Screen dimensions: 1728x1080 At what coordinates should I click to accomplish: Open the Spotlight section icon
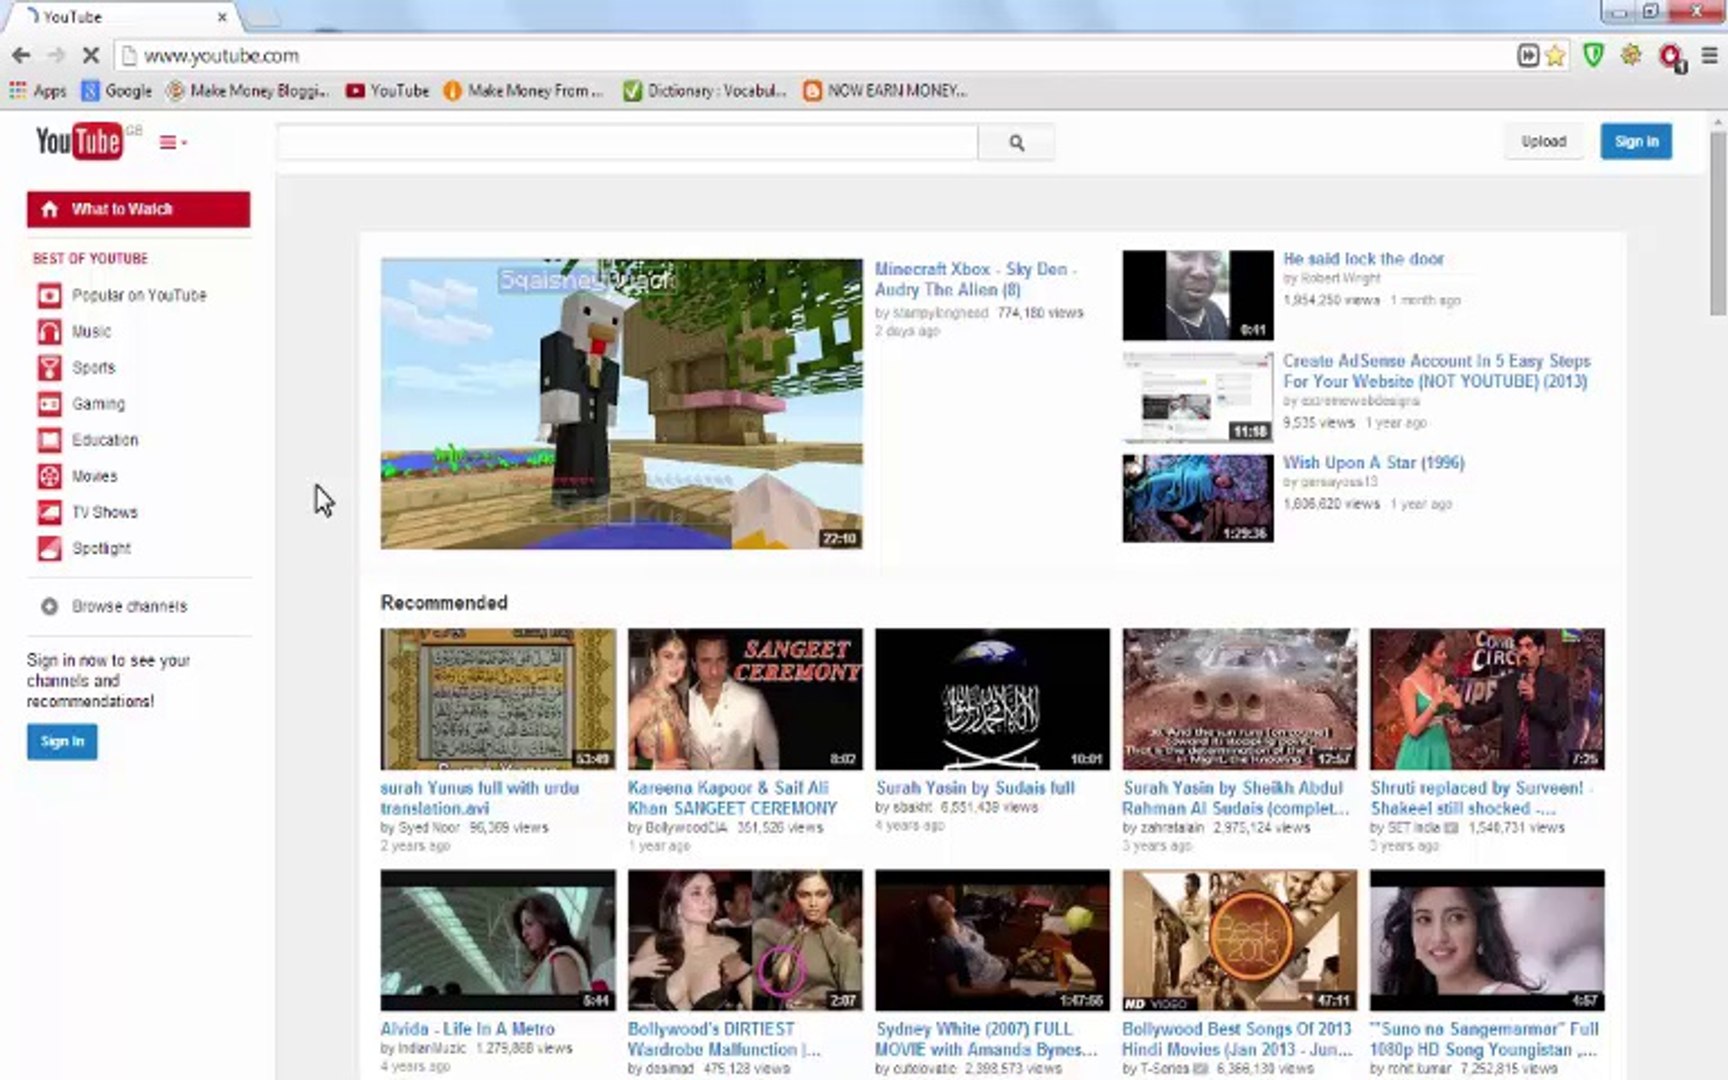[x=48, y=548]
